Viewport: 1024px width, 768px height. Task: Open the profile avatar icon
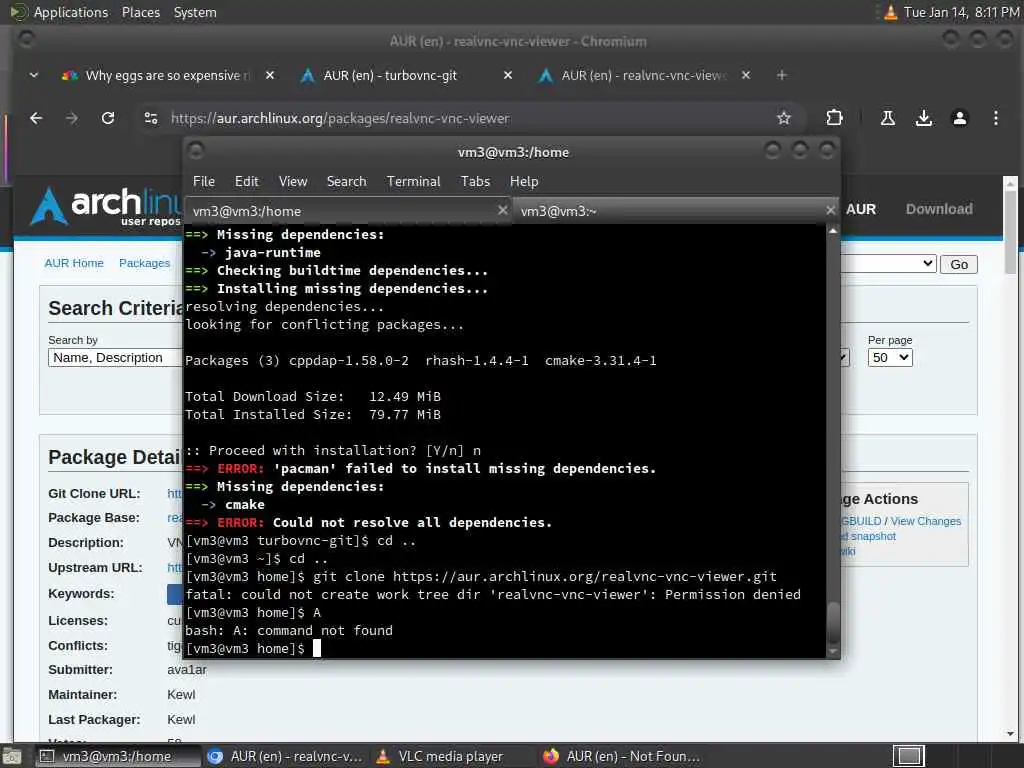click(x=959, y=118)
